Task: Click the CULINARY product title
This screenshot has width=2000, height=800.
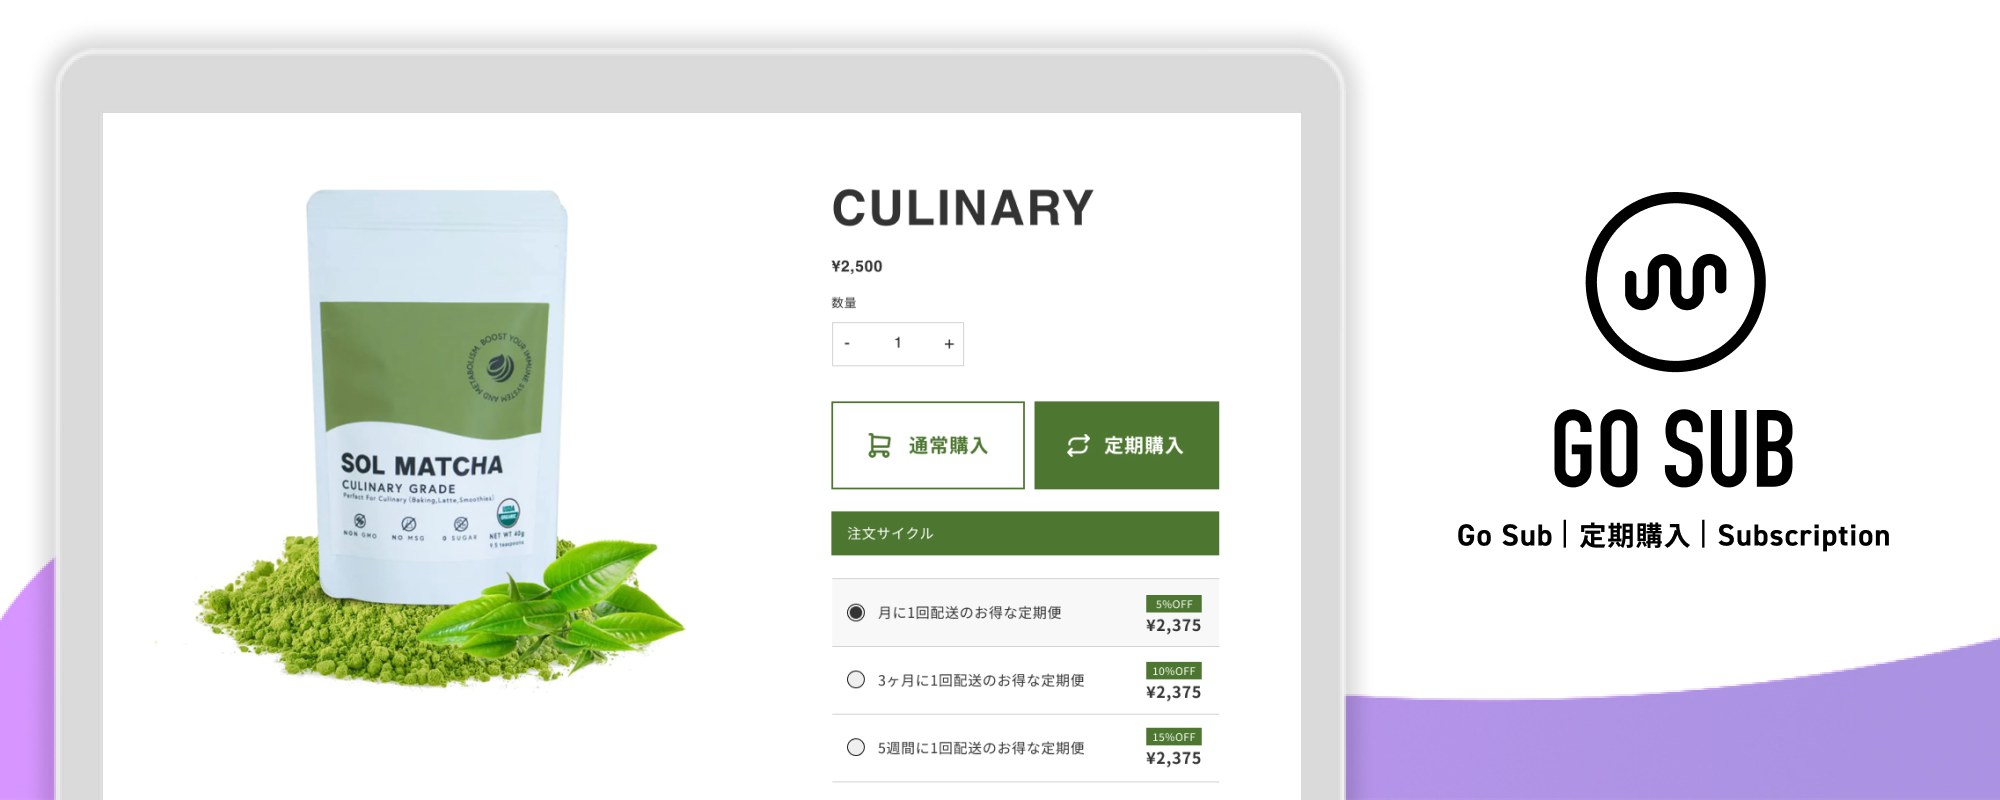Action: pos(963,208)
